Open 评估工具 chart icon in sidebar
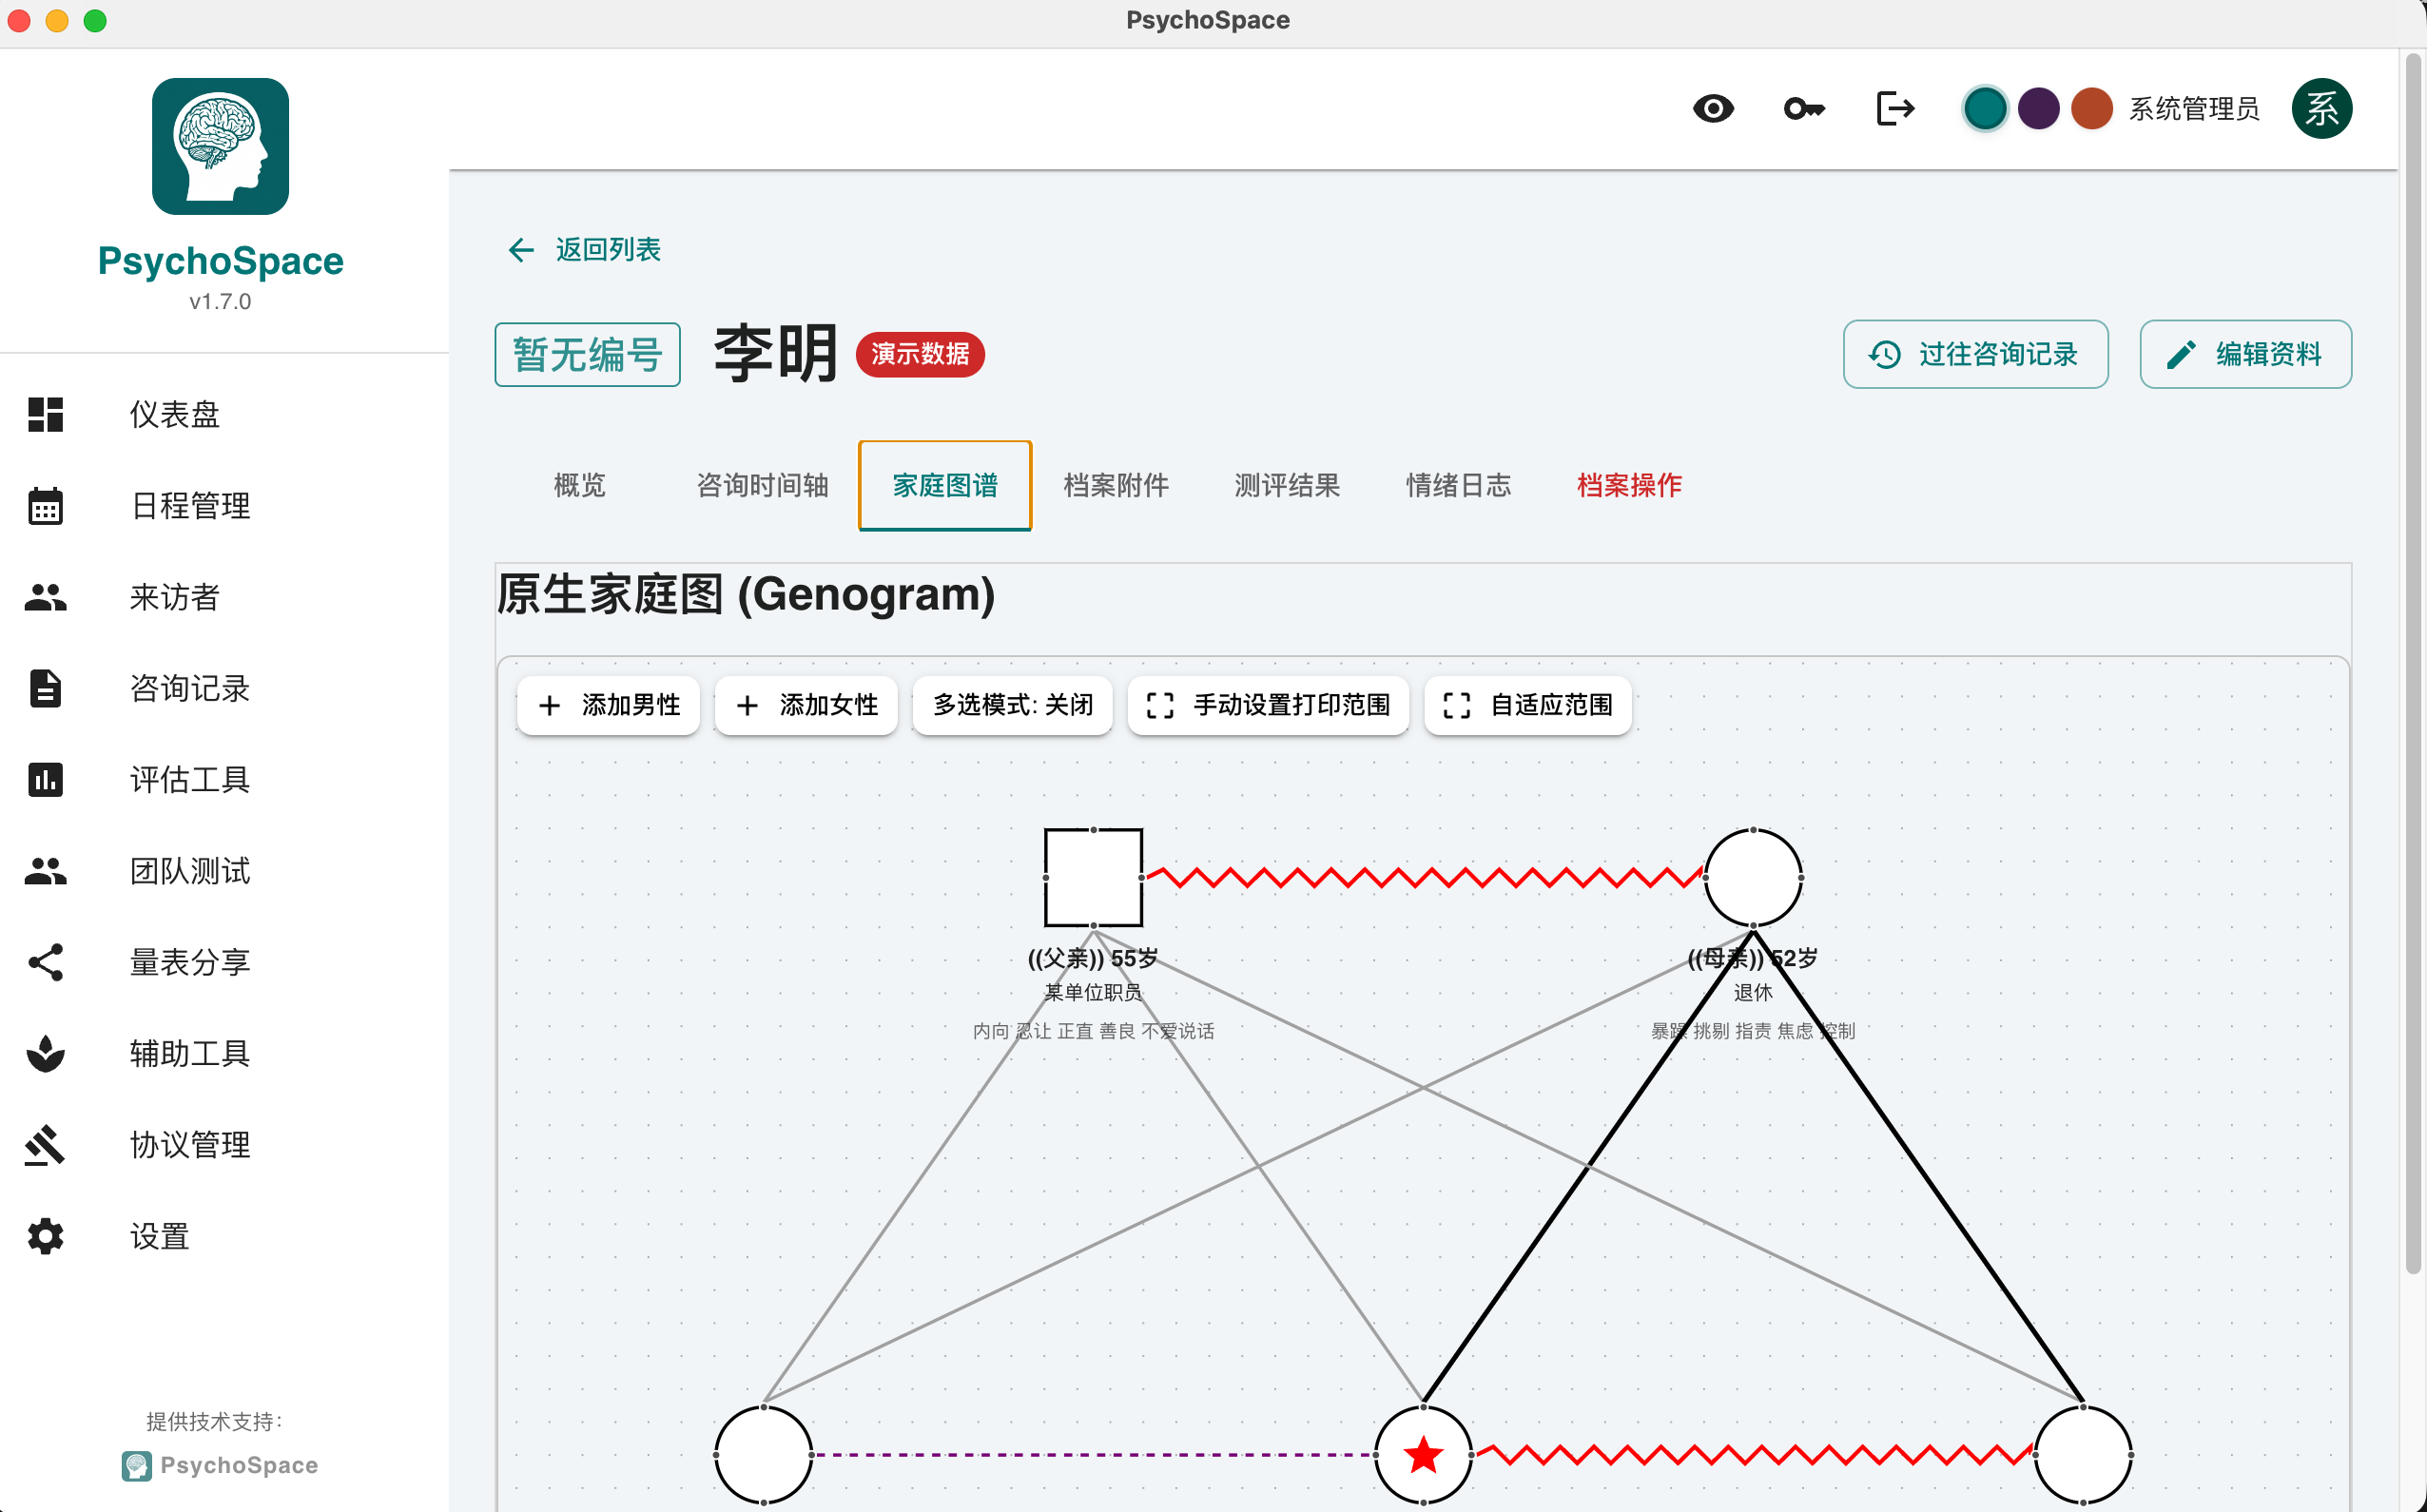The height and width of the screenshot is (1512, 2427). [45, 780]
